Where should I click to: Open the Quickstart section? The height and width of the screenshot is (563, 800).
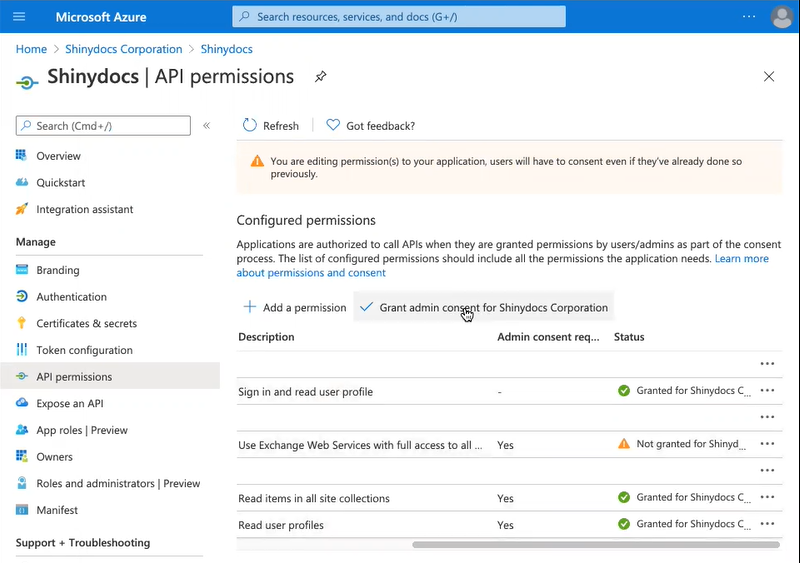pyautogui.click(x=60, y=183)
